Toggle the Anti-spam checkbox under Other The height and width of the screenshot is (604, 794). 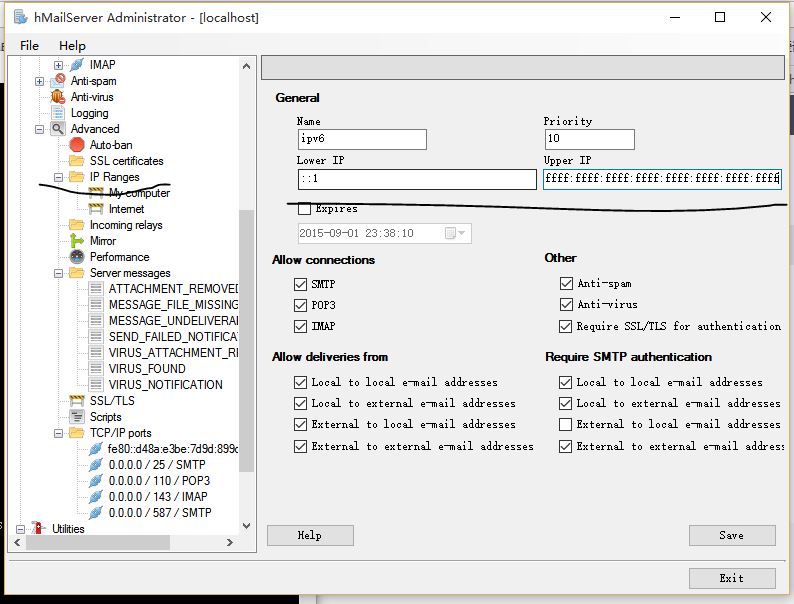coord(566,283)
